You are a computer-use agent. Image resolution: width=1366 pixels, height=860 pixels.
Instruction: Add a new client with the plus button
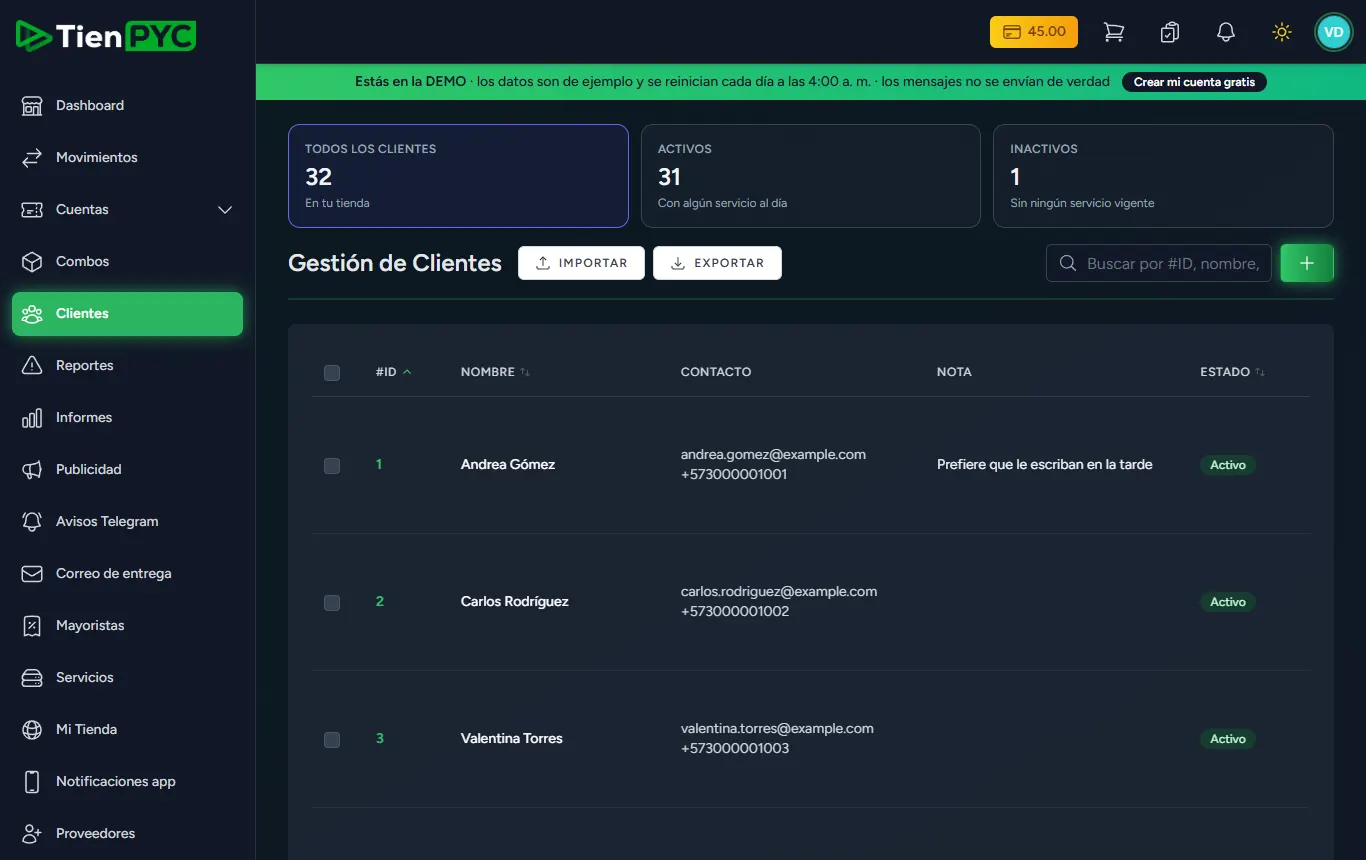coord(1307,263)
